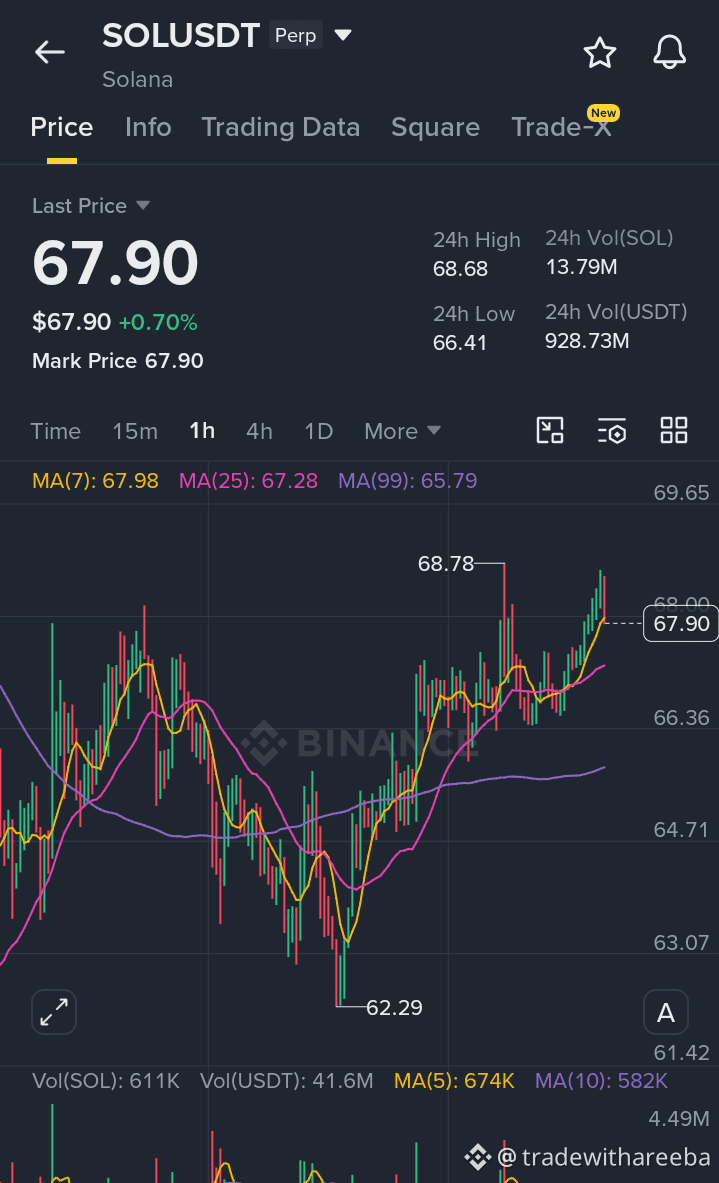The width and height of the screenshot is (719, 1183).
Task: Open chart layout grid icon
Action: (674, 430)
